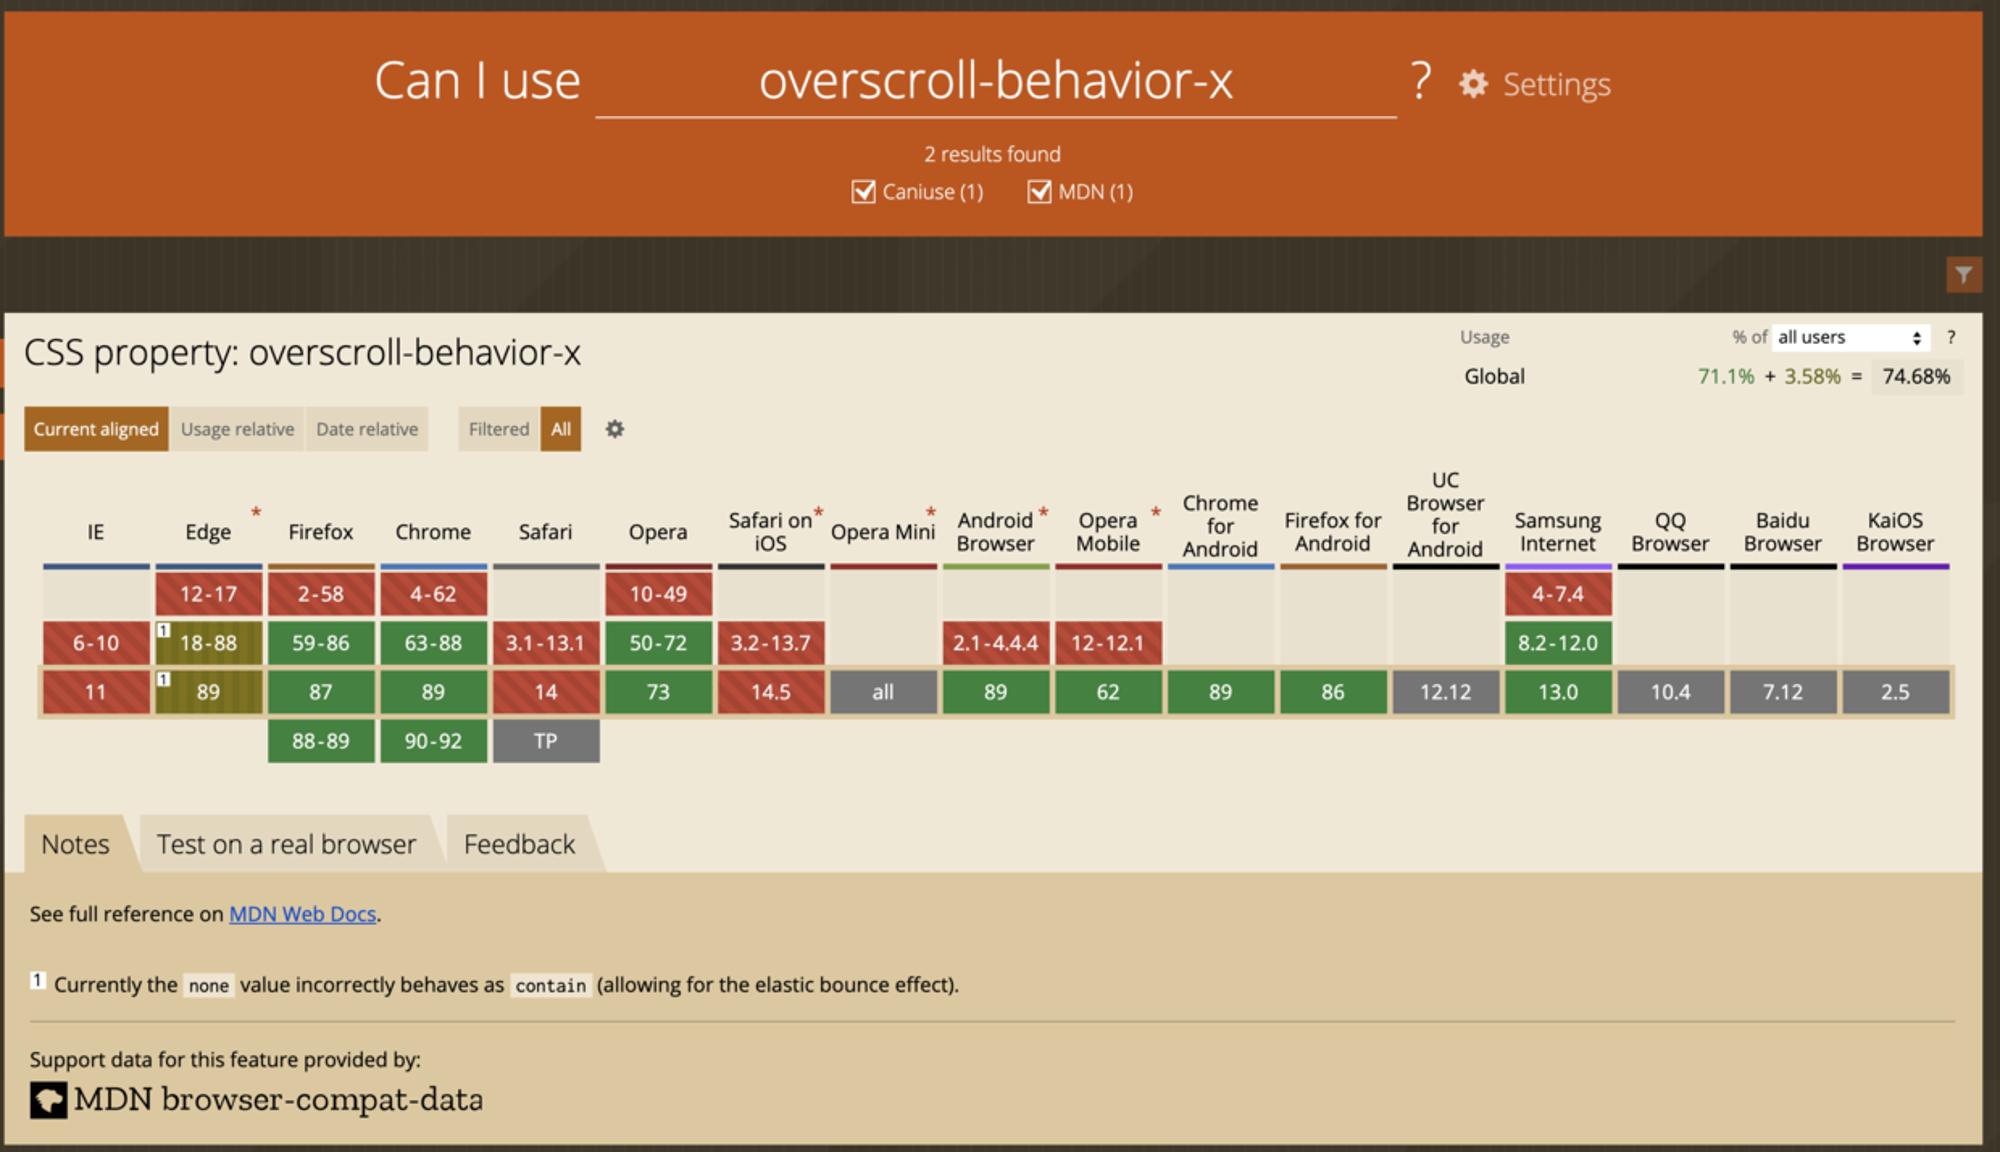The width and height of the screenshot is (2000, 1152).
Task: Select Firefox 87 current version cell
Action: click(x=321, y=692)
